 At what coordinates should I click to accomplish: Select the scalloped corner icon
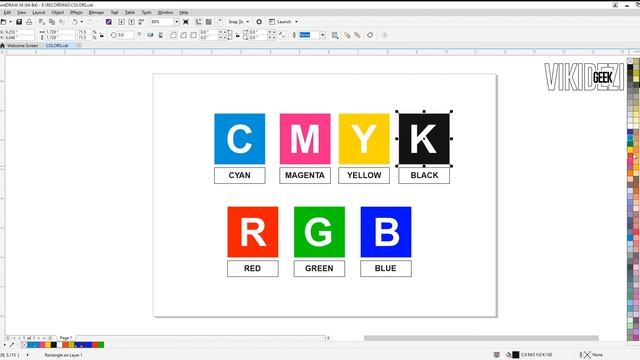[183, 35]
